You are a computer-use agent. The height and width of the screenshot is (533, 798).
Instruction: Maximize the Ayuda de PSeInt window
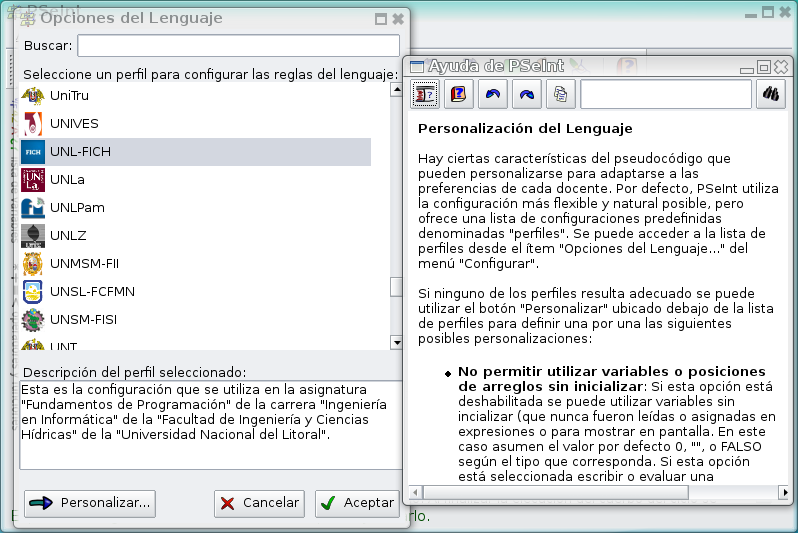tap(764, 67)
